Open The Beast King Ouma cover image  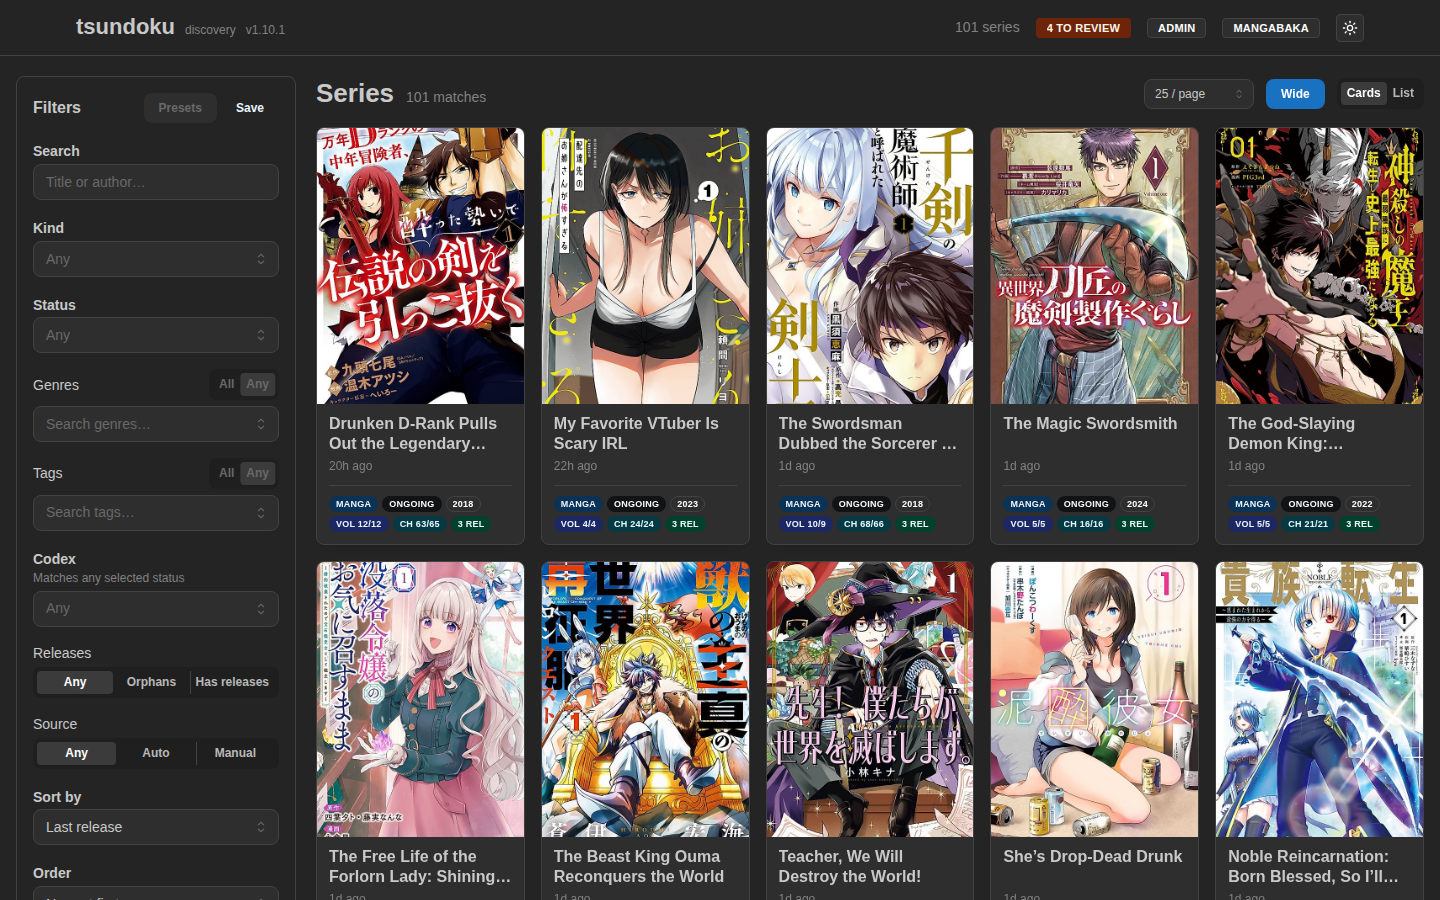[645, 699]
